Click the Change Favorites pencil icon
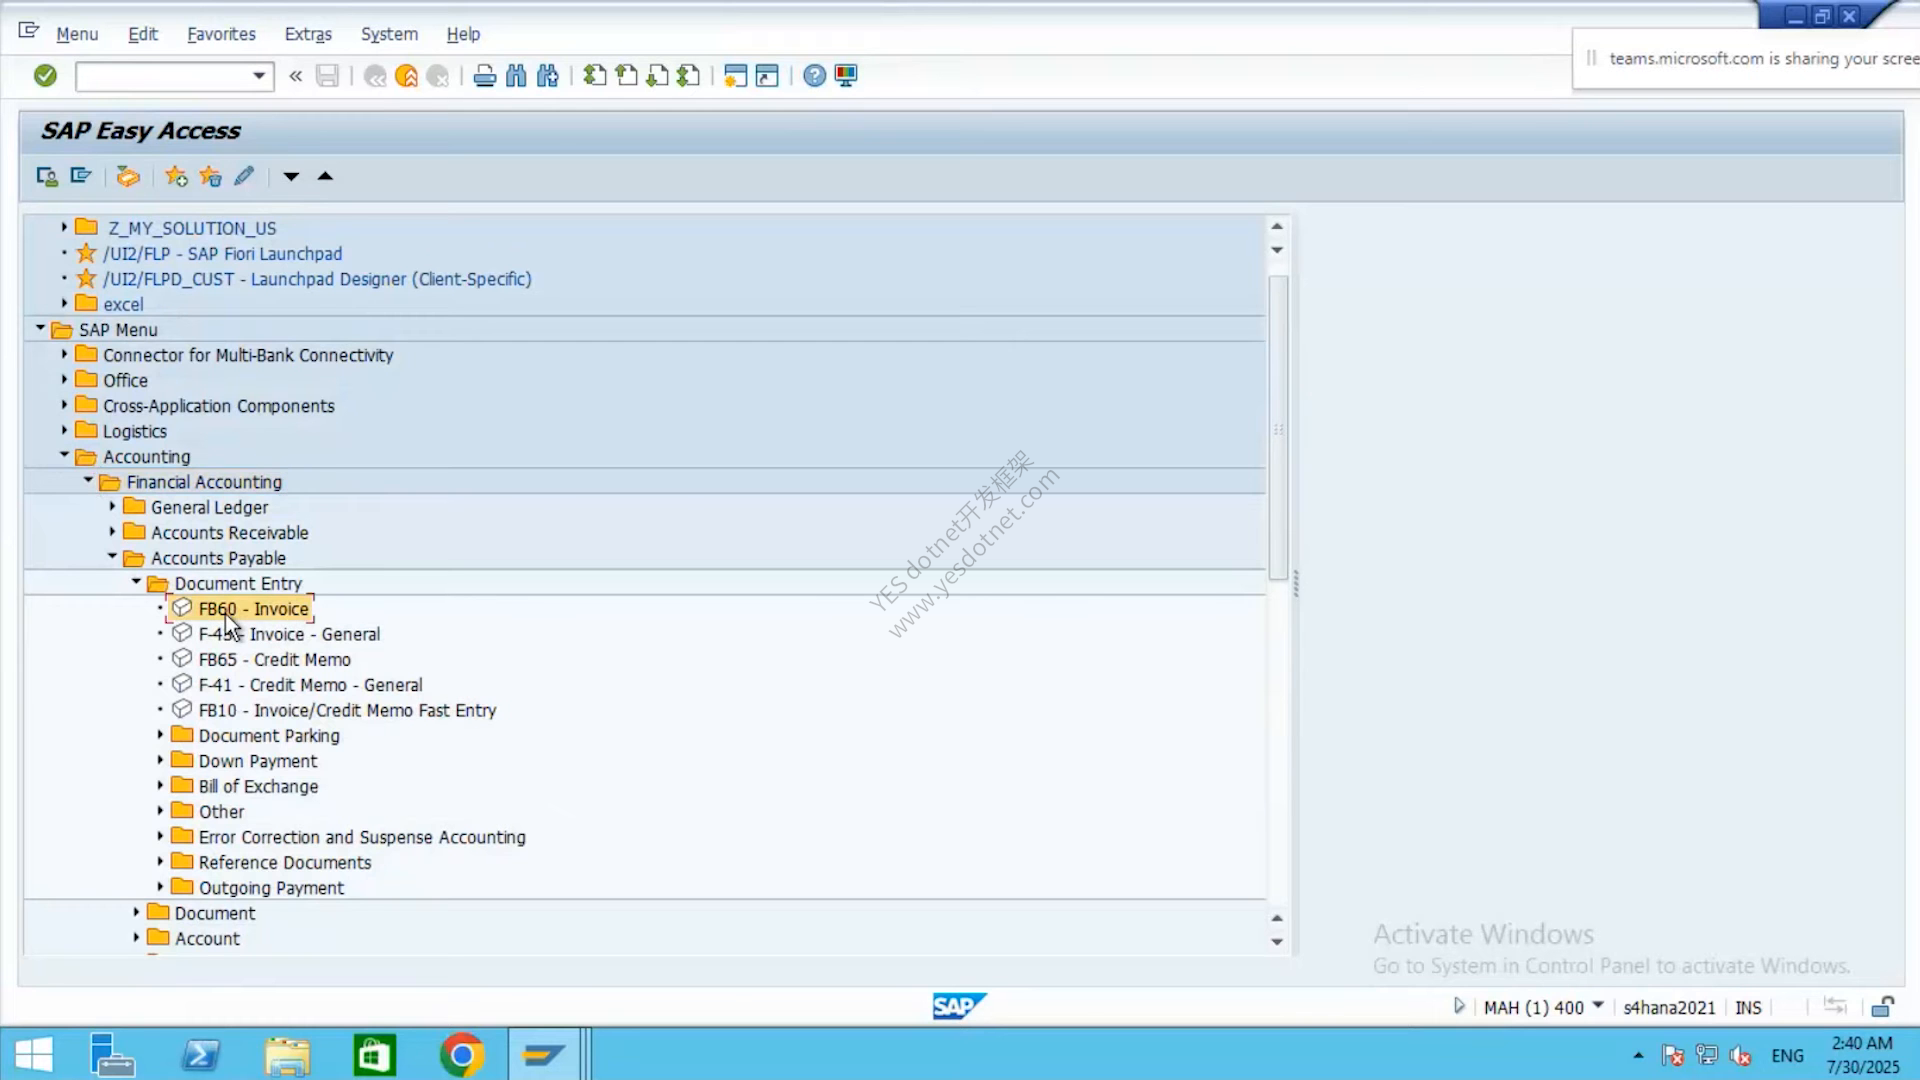This screenshot has width=1920, height=1080. [x=244, y=177]
